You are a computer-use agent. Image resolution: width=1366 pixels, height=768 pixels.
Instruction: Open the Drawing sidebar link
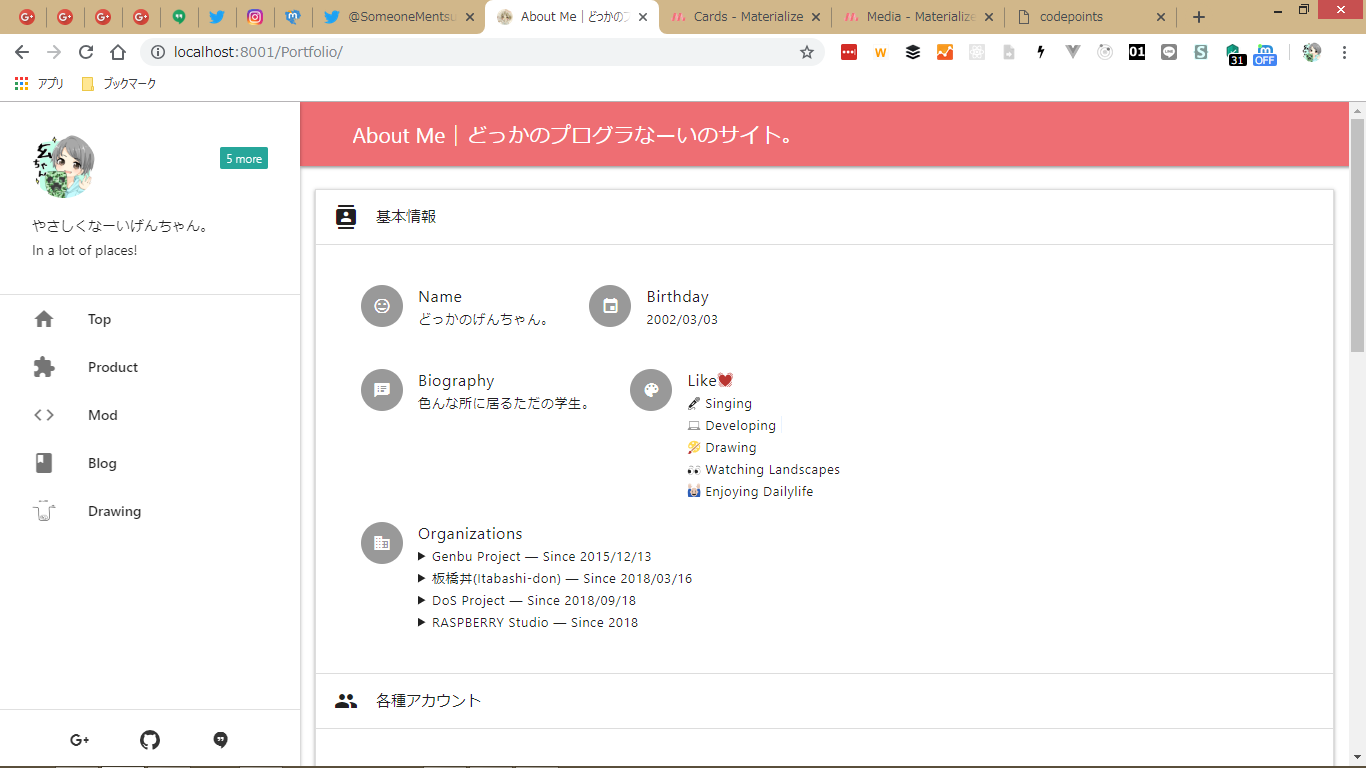click(x=114, y=511)
